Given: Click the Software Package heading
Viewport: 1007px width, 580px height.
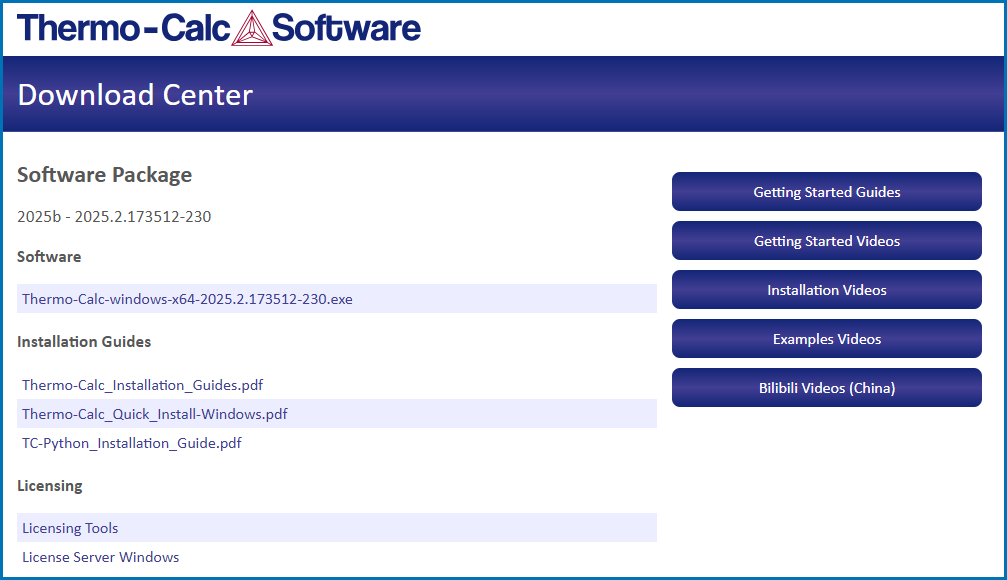Looking at the screenshot, I should (105, 175).
